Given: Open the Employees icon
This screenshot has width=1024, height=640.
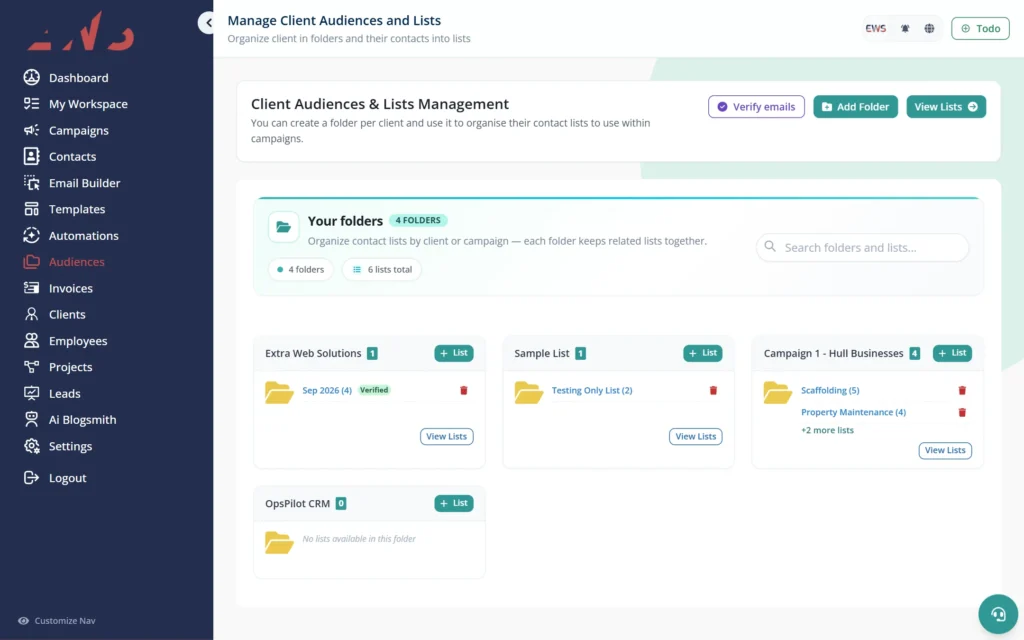Looking at the screenshot, I should point(31,340).
